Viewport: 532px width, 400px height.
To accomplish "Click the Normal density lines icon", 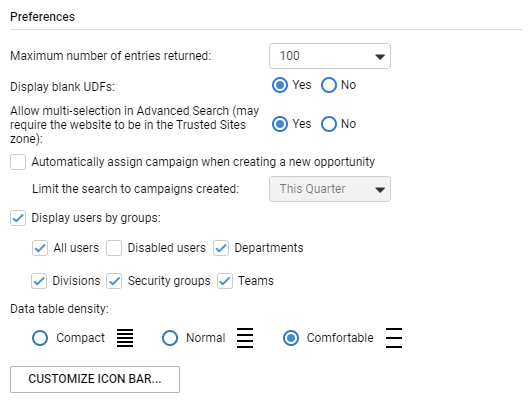I will point(245,338).
